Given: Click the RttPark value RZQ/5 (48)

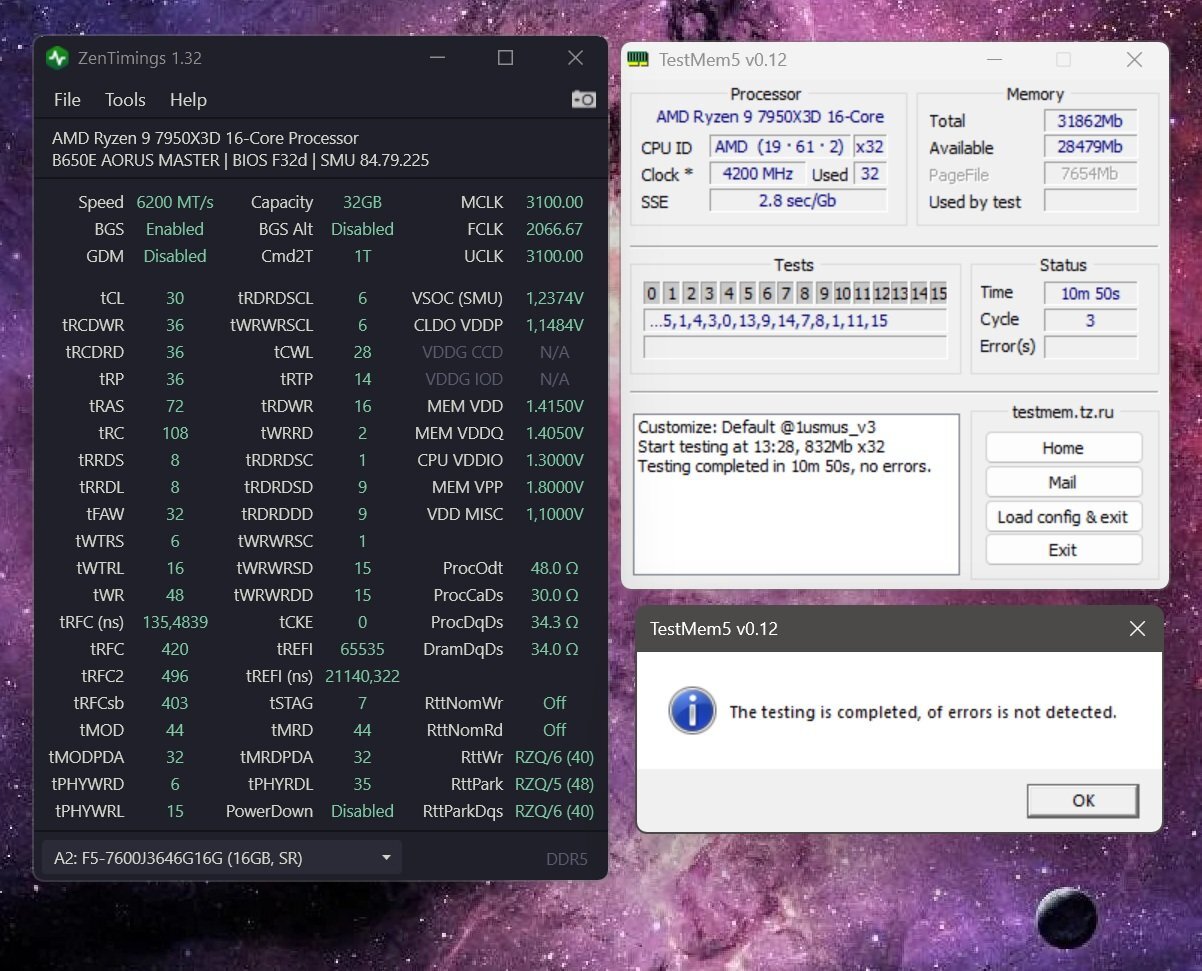Looking at the screenshot, I should [554, 784].
